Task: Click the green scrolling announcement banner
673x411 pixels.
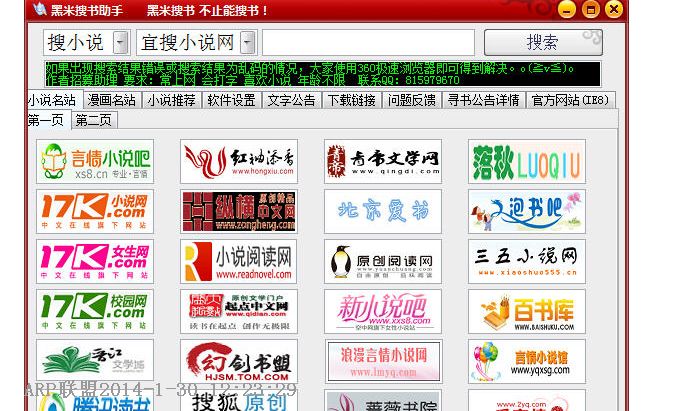Action: click(x=323, y=74)
